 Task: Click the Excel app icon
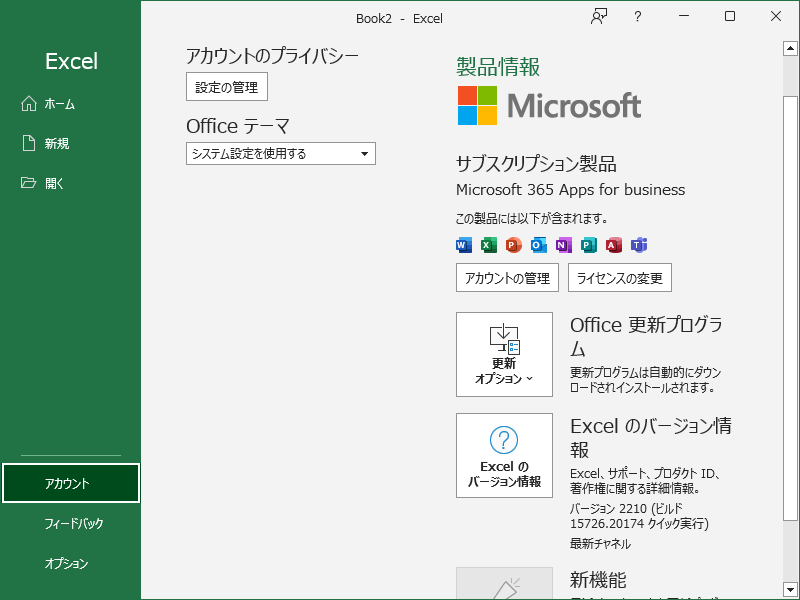pyautogui.click(x=489, y=245)
